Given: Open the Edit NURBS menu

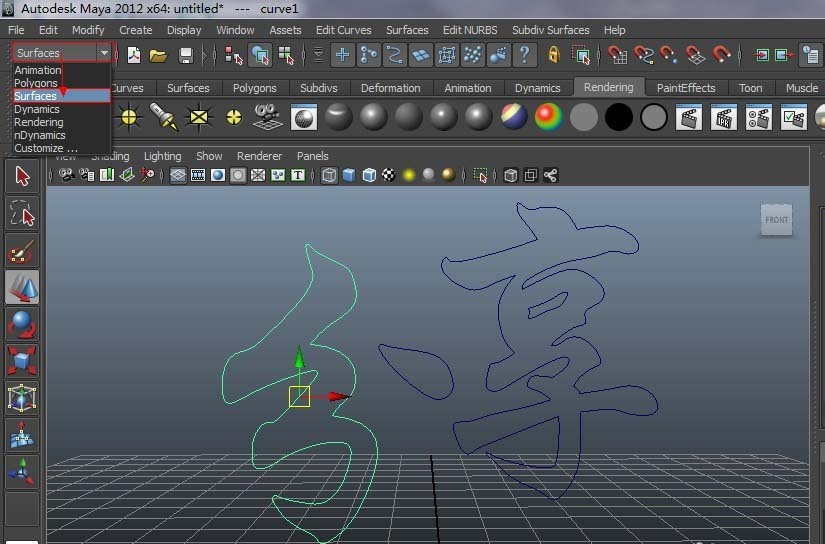Looking at the screenshot, I should 469,30.
